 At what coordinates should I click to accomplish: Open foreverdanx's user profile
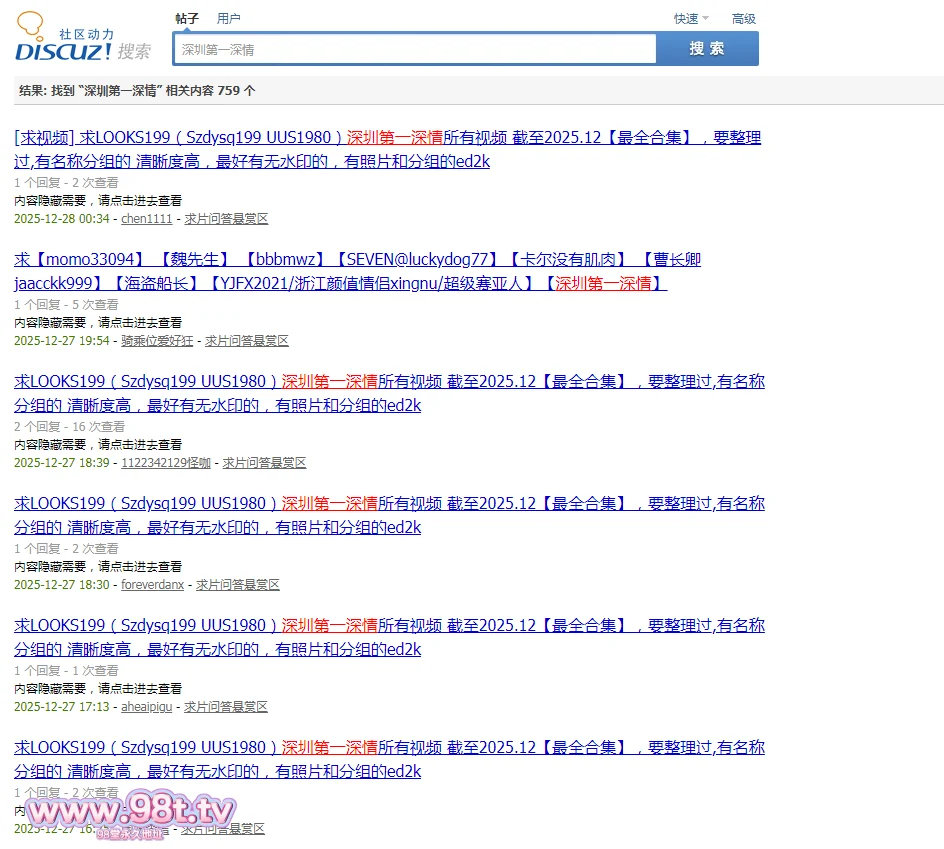152,585
